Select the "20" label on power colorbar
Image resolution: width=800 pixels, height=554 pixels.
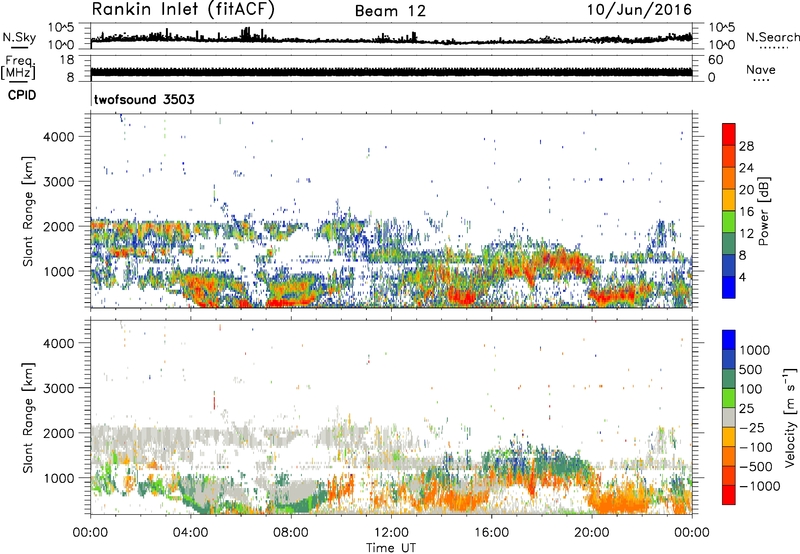tap(746, 190)
